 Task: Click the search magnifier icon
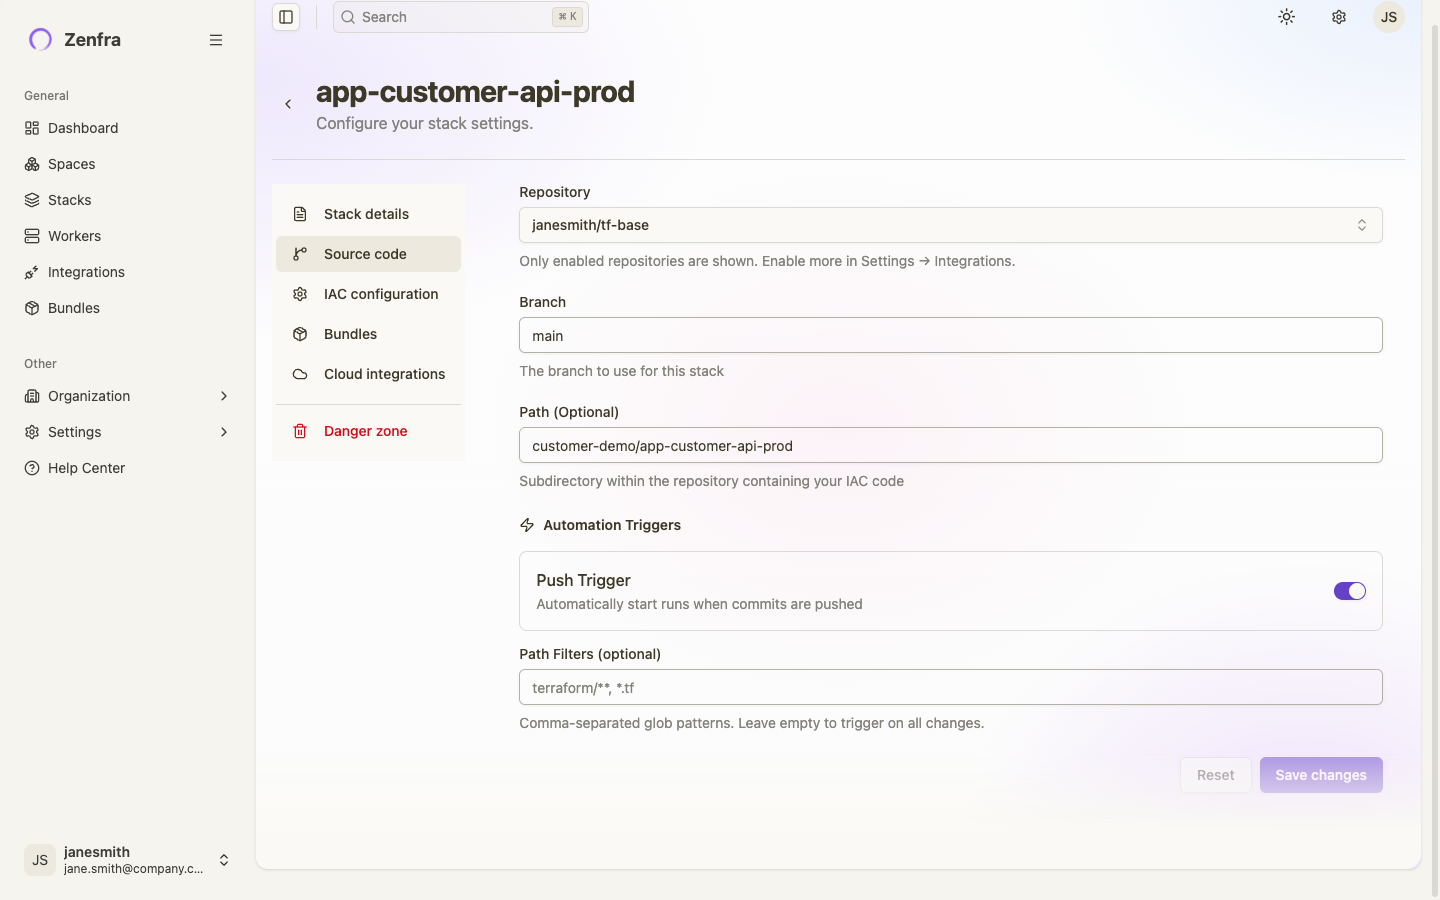point(347,17)
